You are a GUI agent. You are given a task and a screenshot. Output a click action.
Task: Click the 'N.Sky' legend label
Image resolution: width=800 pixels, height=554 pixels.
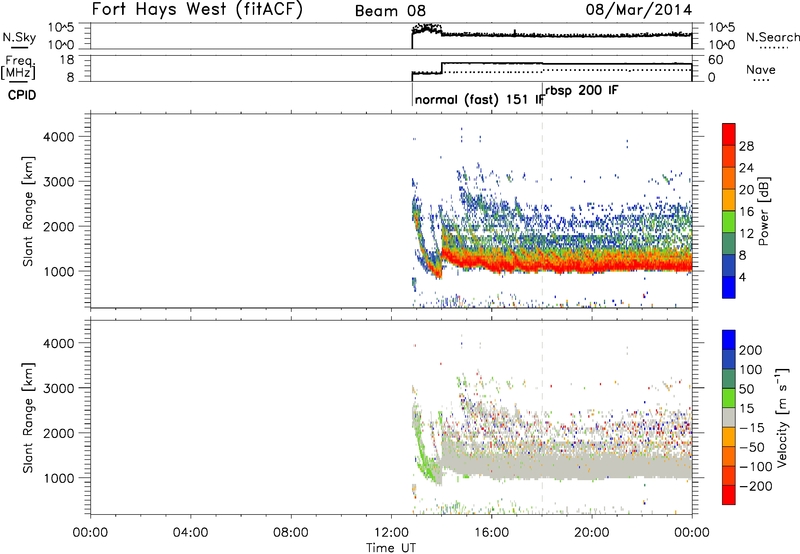click(19, 37)
